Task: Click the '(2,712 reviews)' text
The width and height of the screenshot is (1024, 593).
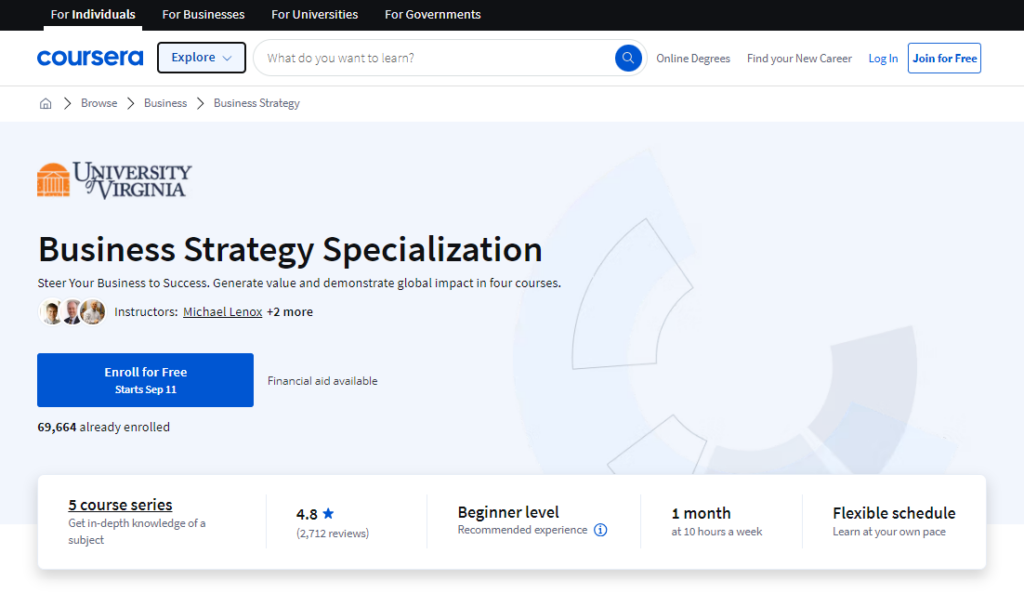Action: pyautogui.click(x=332, y=533)
